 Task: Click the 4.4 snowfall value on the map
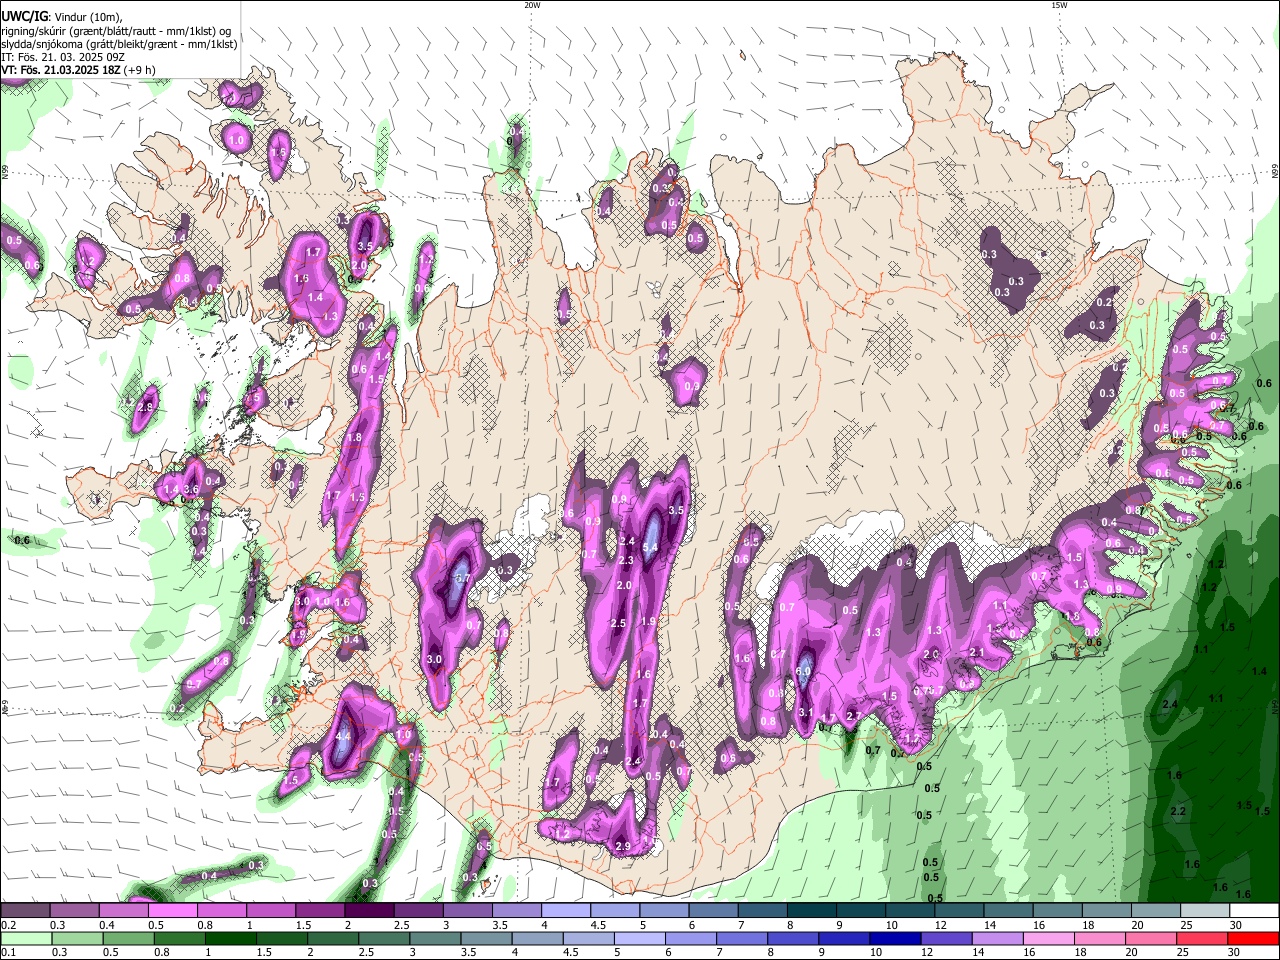tap(342, 737)
